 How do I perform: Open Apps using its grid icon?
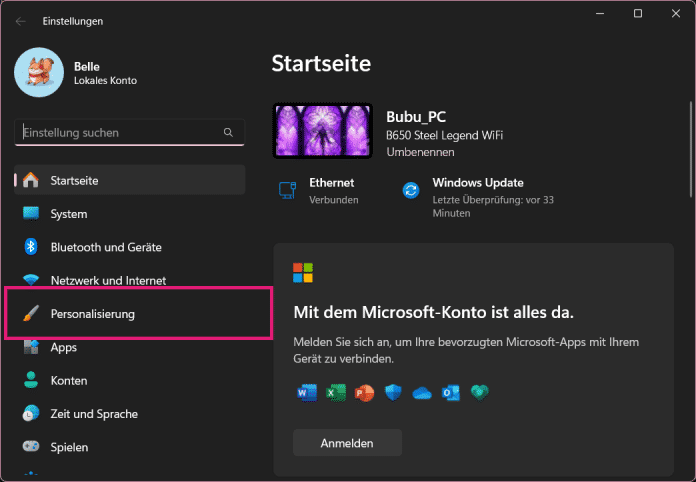(31, 347)
